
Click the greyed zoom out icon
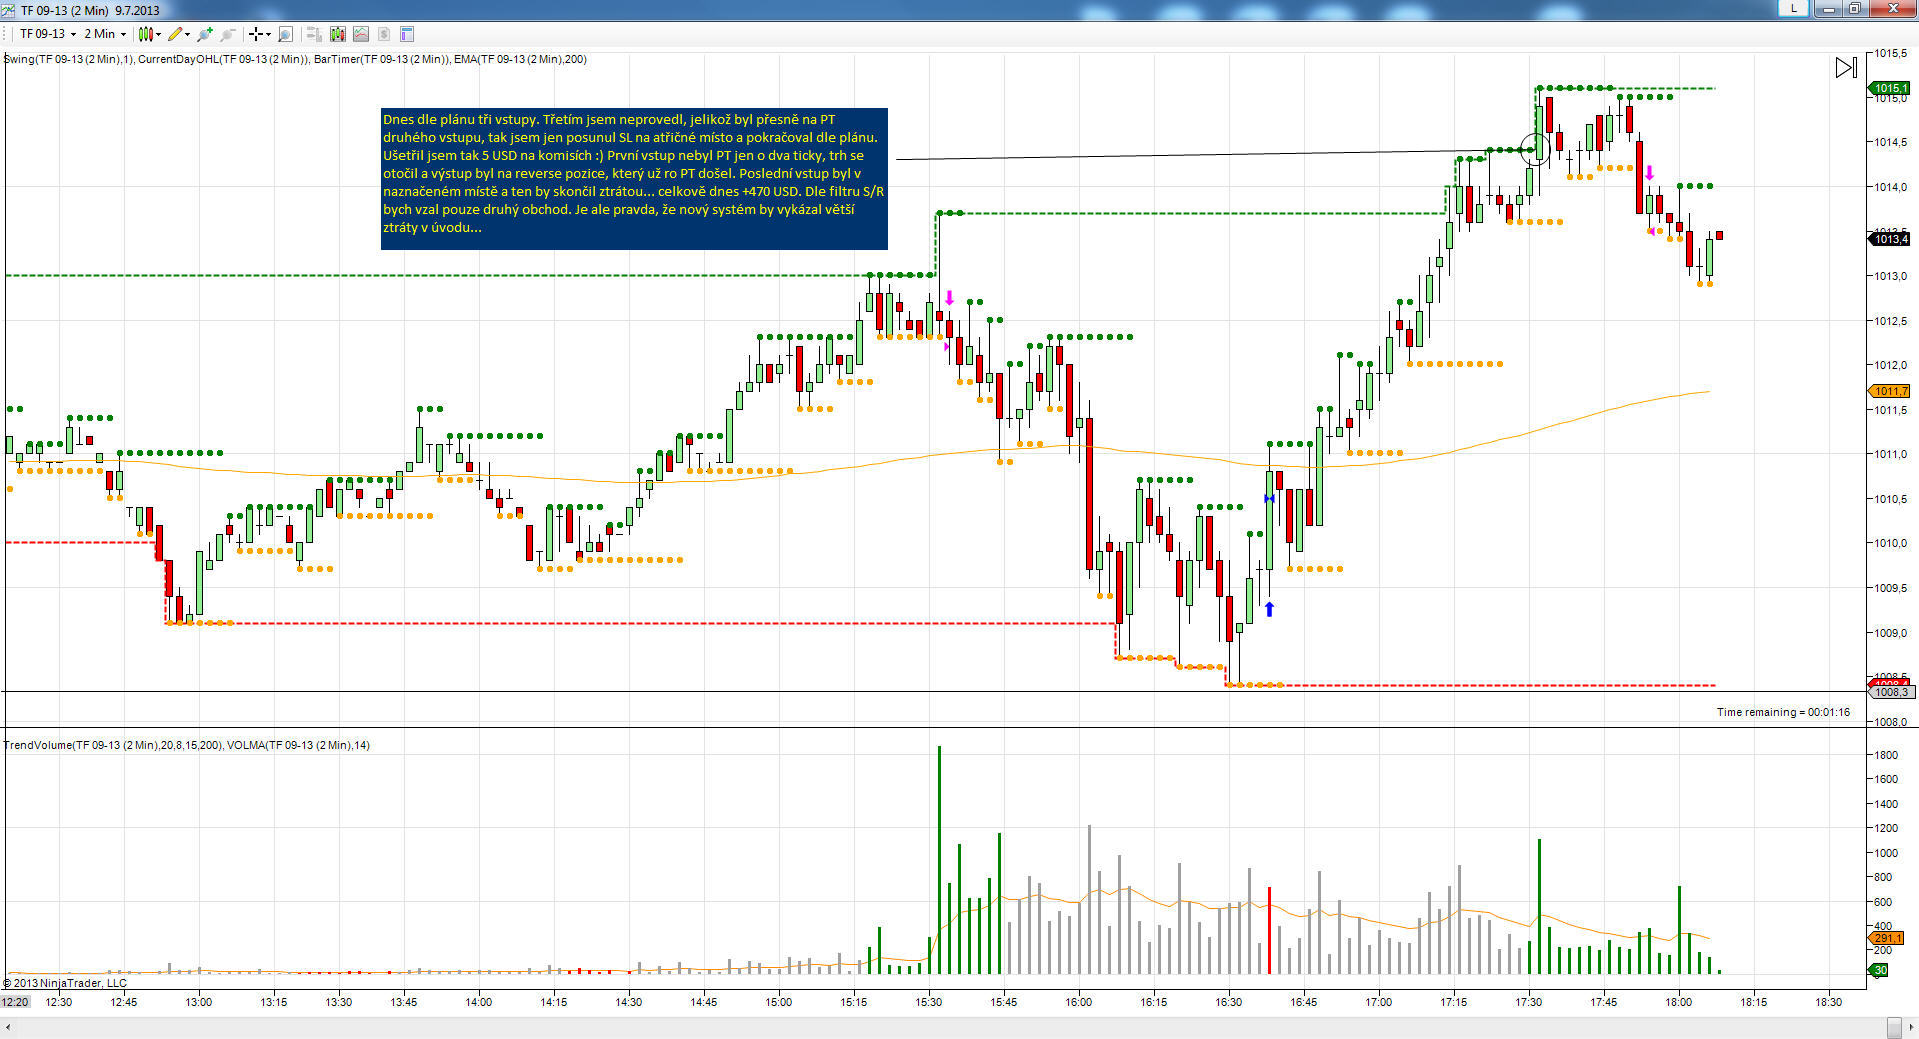(228, 34)
